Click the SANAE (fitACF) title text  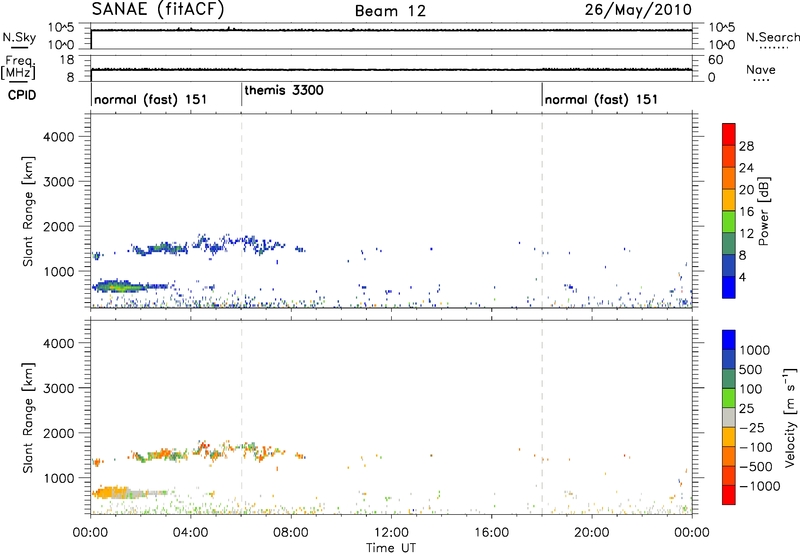[158, 9]
